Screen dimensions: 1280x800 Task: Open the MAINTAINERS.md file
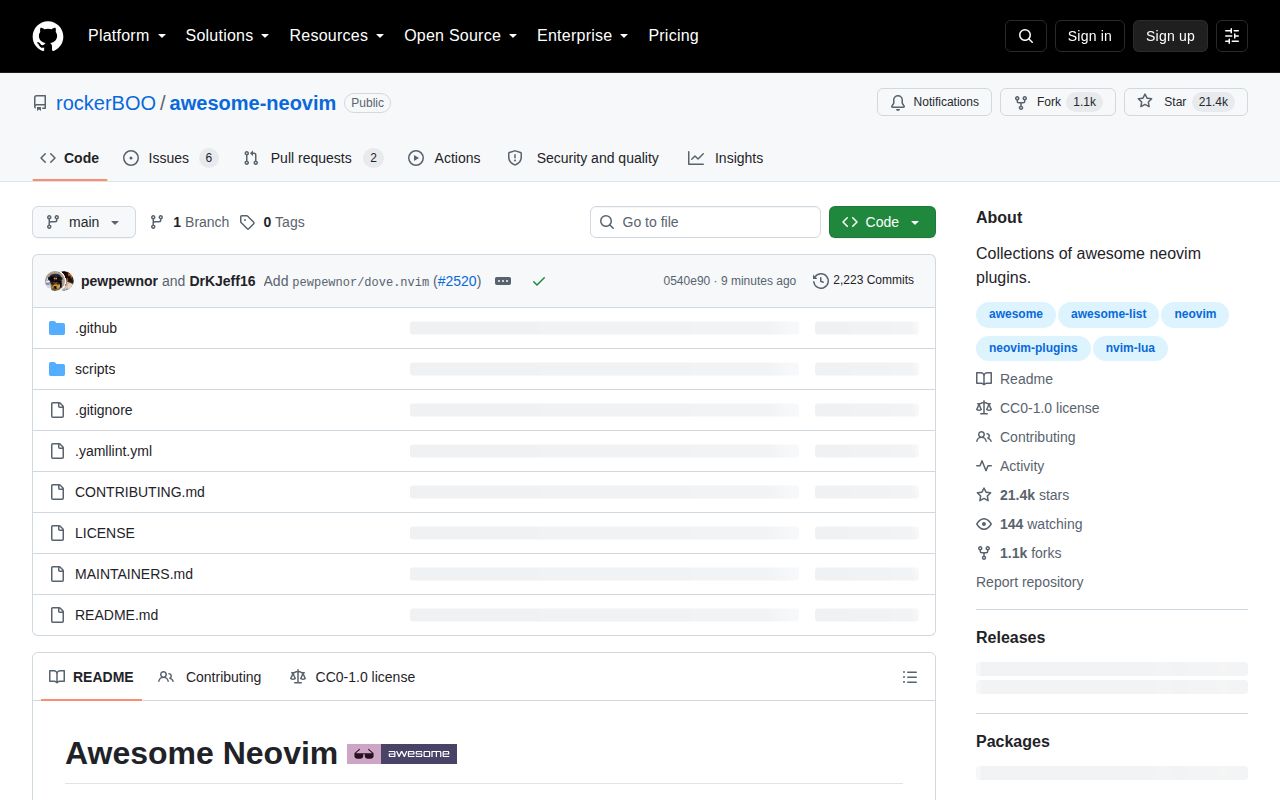134,574
